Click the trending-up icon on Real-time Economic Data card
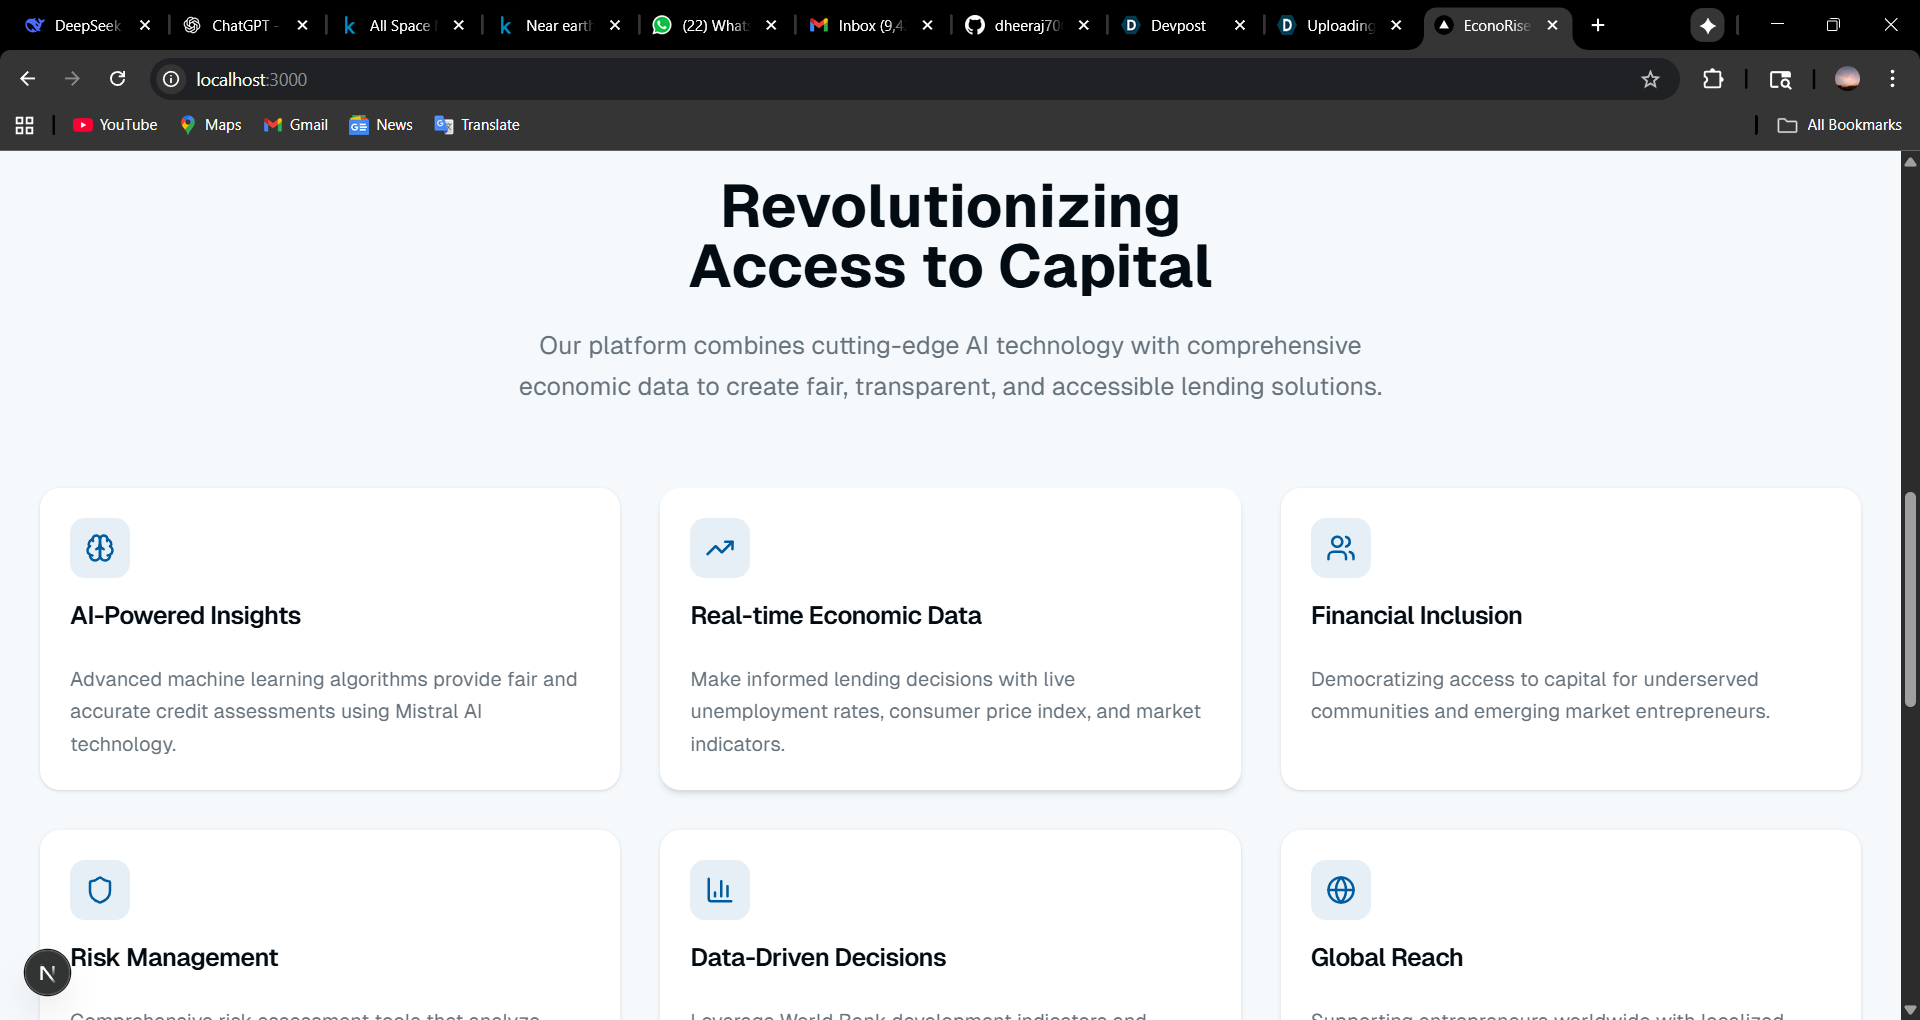 coord(720,548)
